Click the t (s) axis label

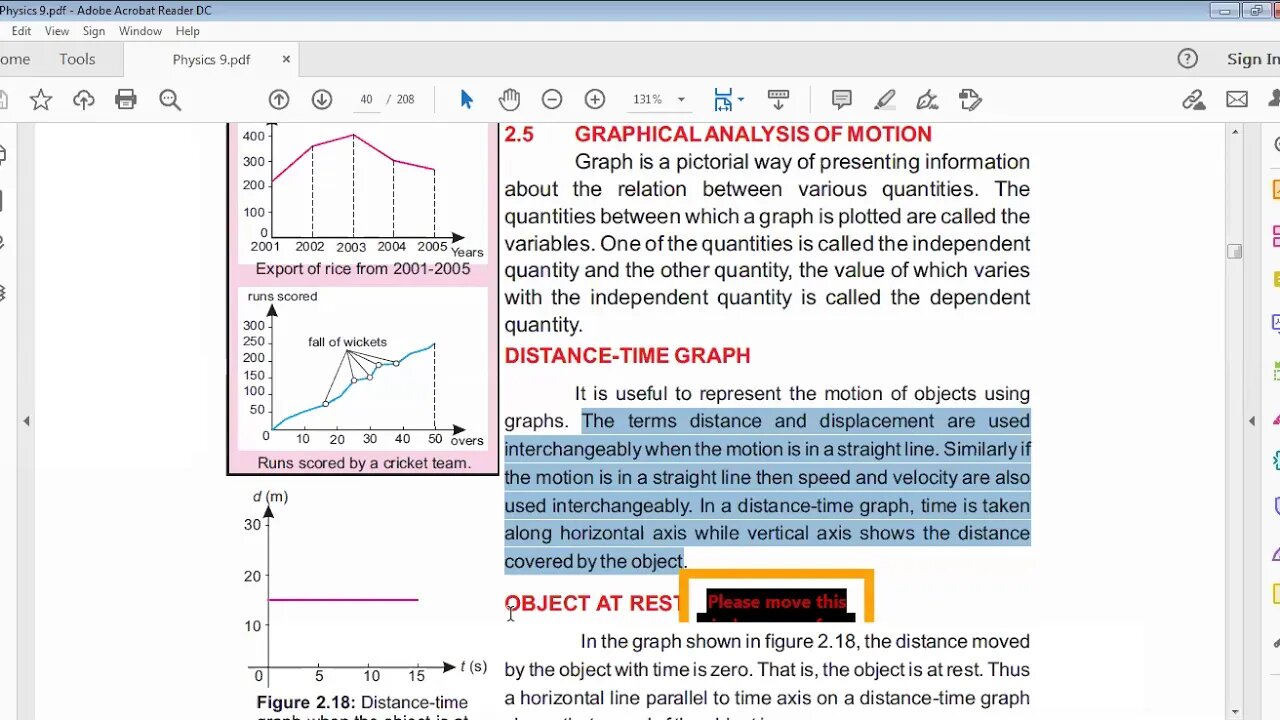click(x=474, y=666)
